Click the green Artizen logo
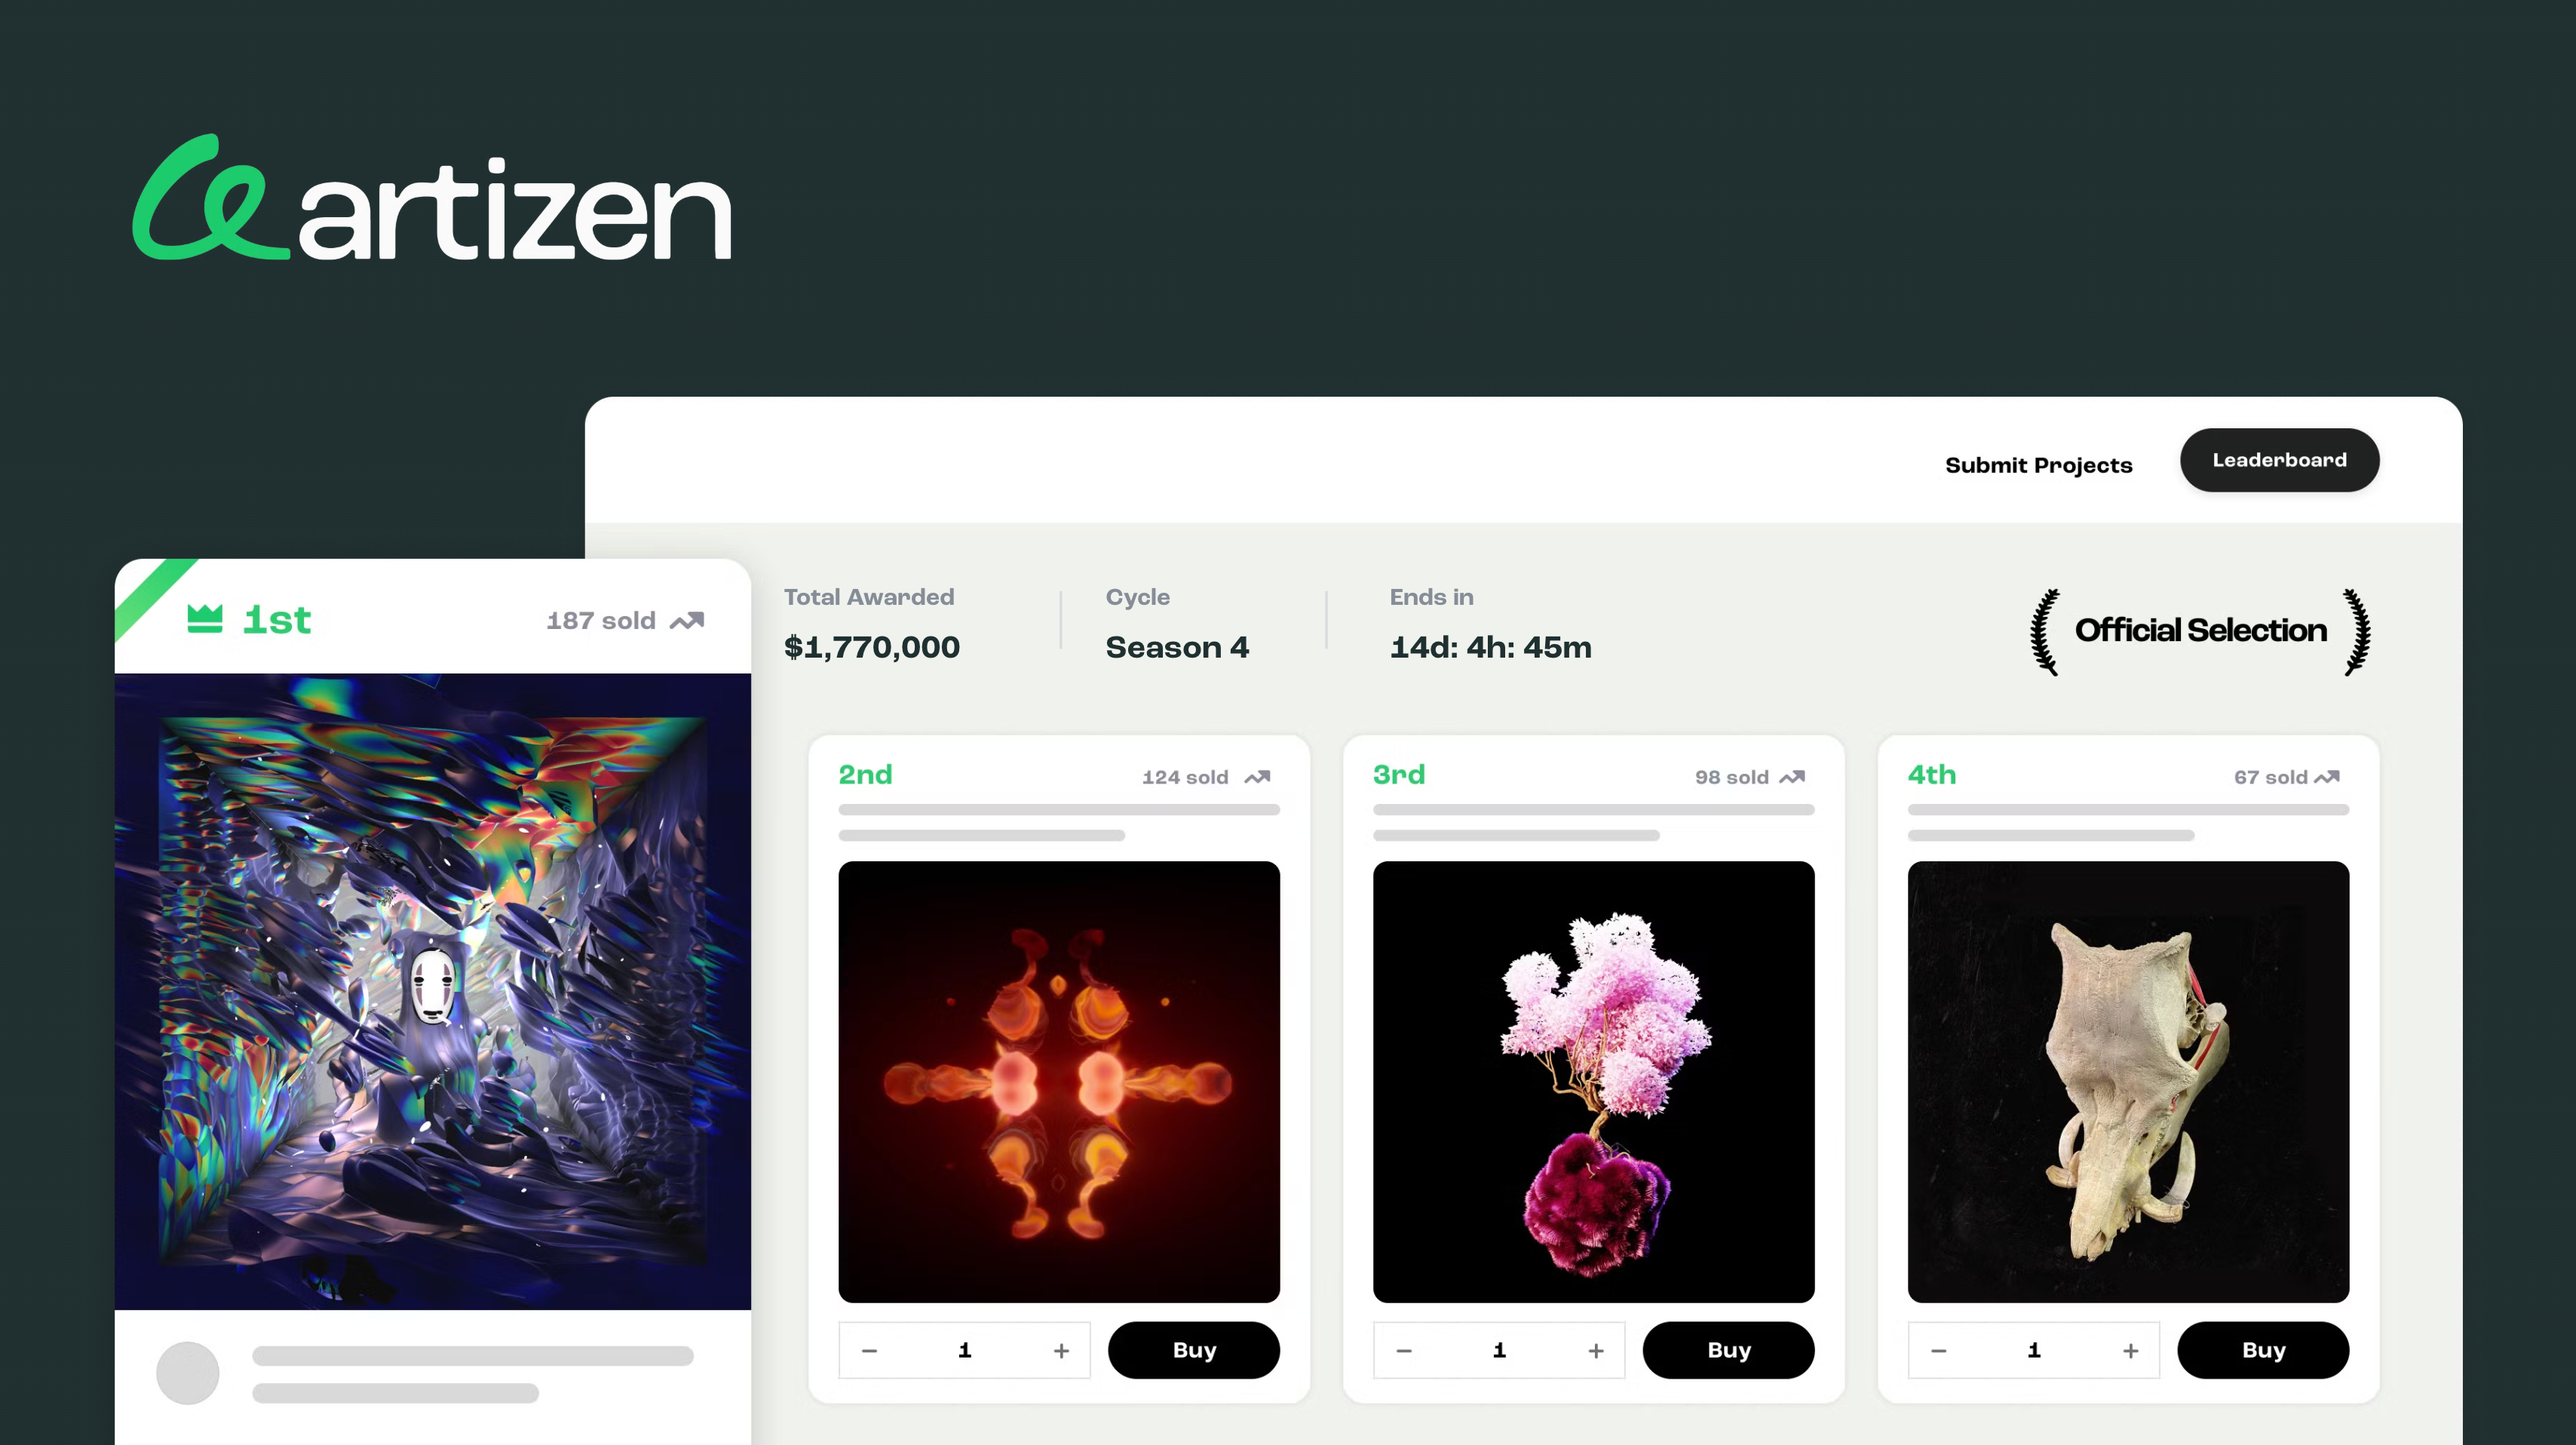Screen dimensions: 2576x1445 point(432,198)
